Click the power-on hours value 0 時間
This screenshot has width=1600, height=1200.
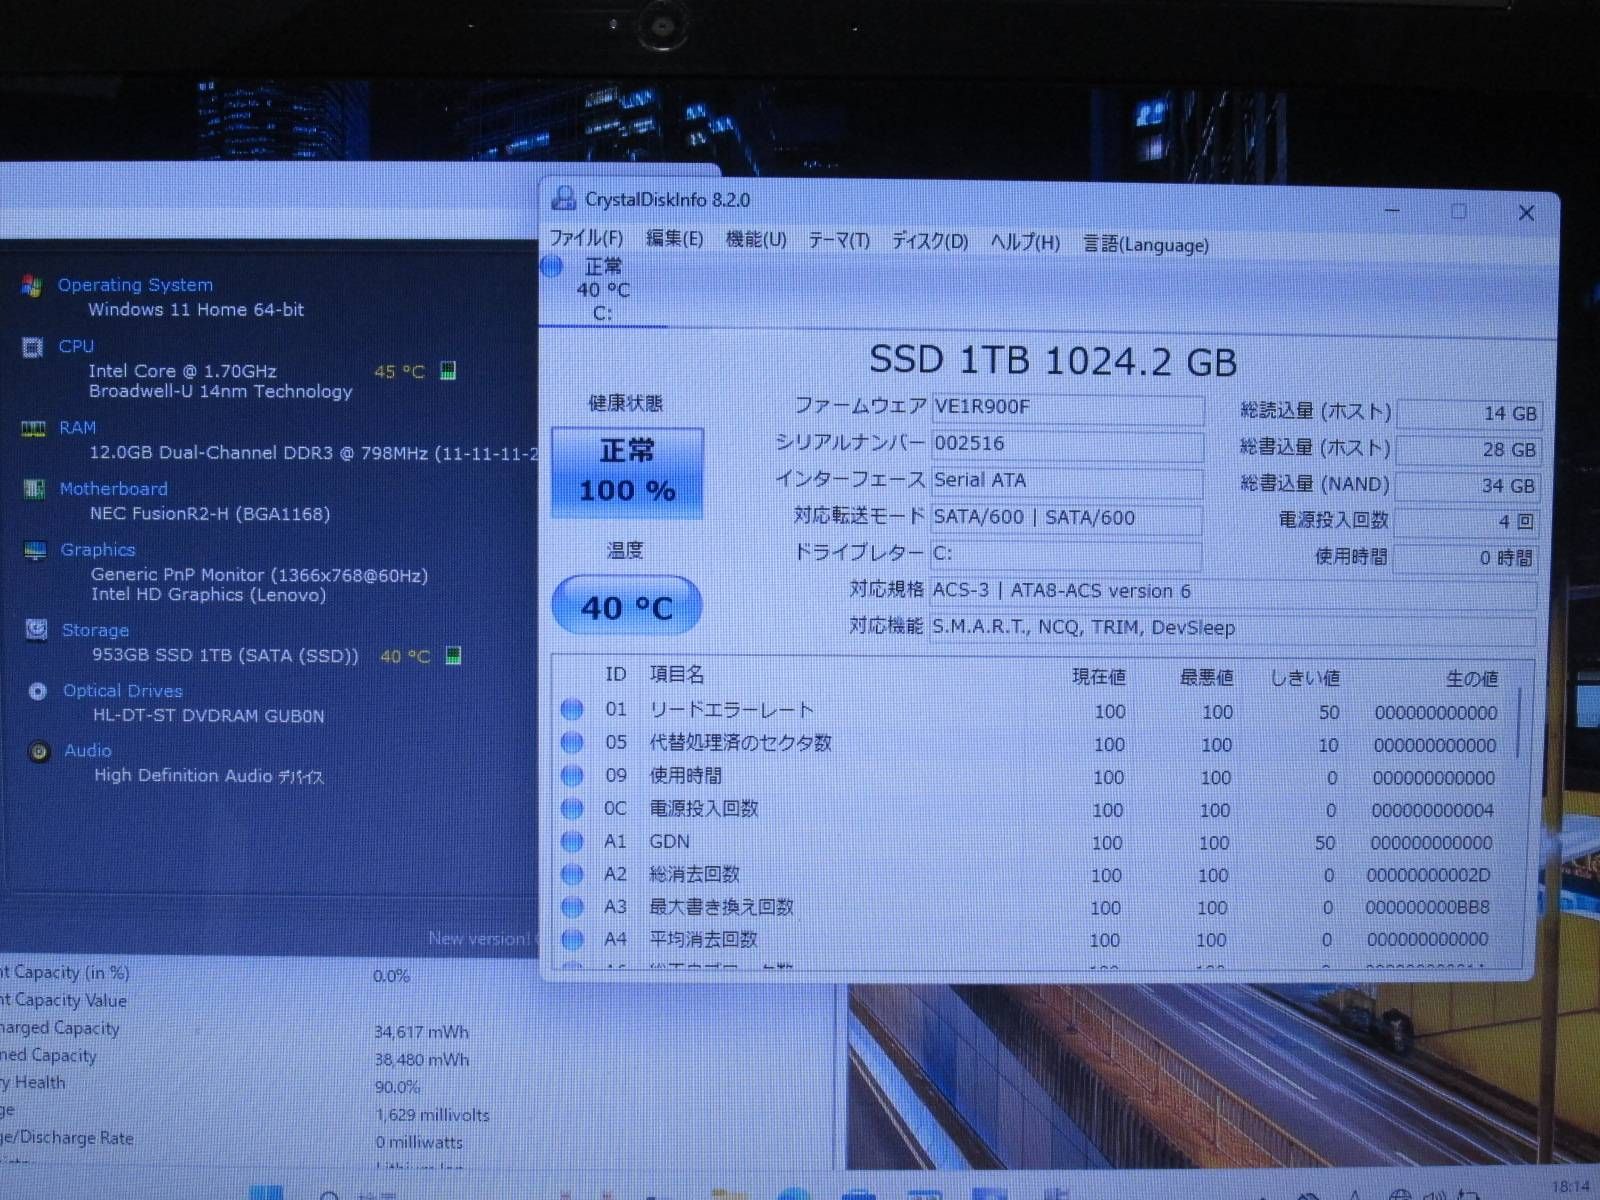coord(1465,558)
